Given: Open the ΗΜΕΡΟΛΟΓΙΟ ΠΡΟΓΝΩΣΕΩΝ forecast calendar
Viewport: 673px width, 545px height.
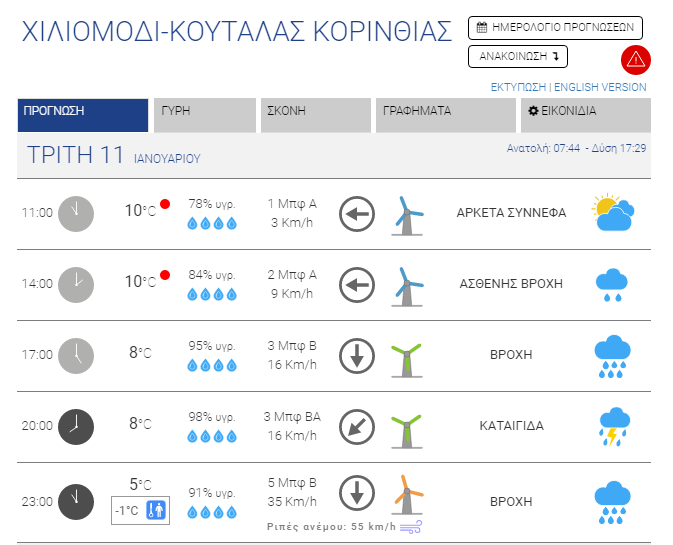Looking at the screenshot, I should click(555, 28).
